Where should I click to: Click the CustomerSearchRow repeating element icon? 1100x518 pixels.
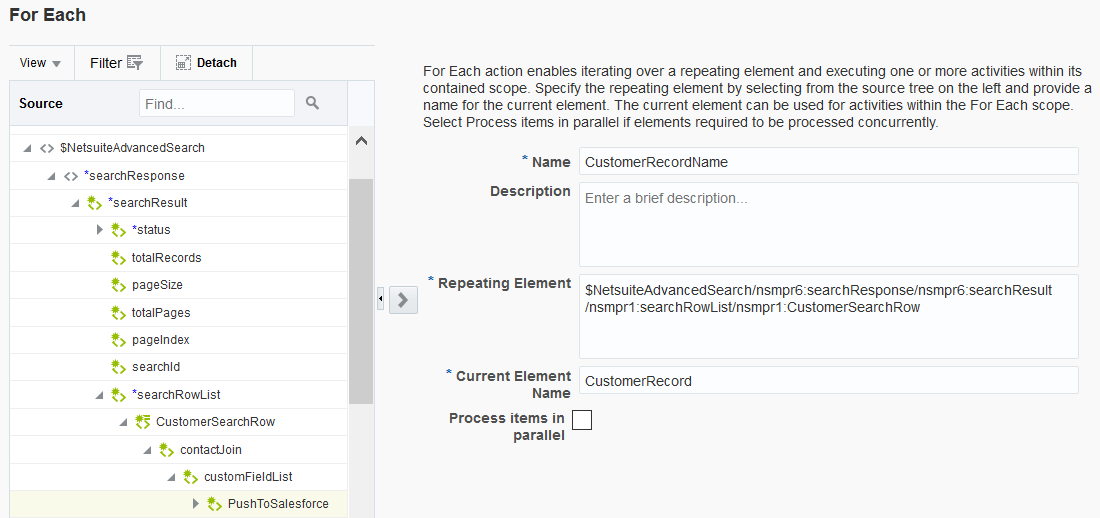coord(143,422)
